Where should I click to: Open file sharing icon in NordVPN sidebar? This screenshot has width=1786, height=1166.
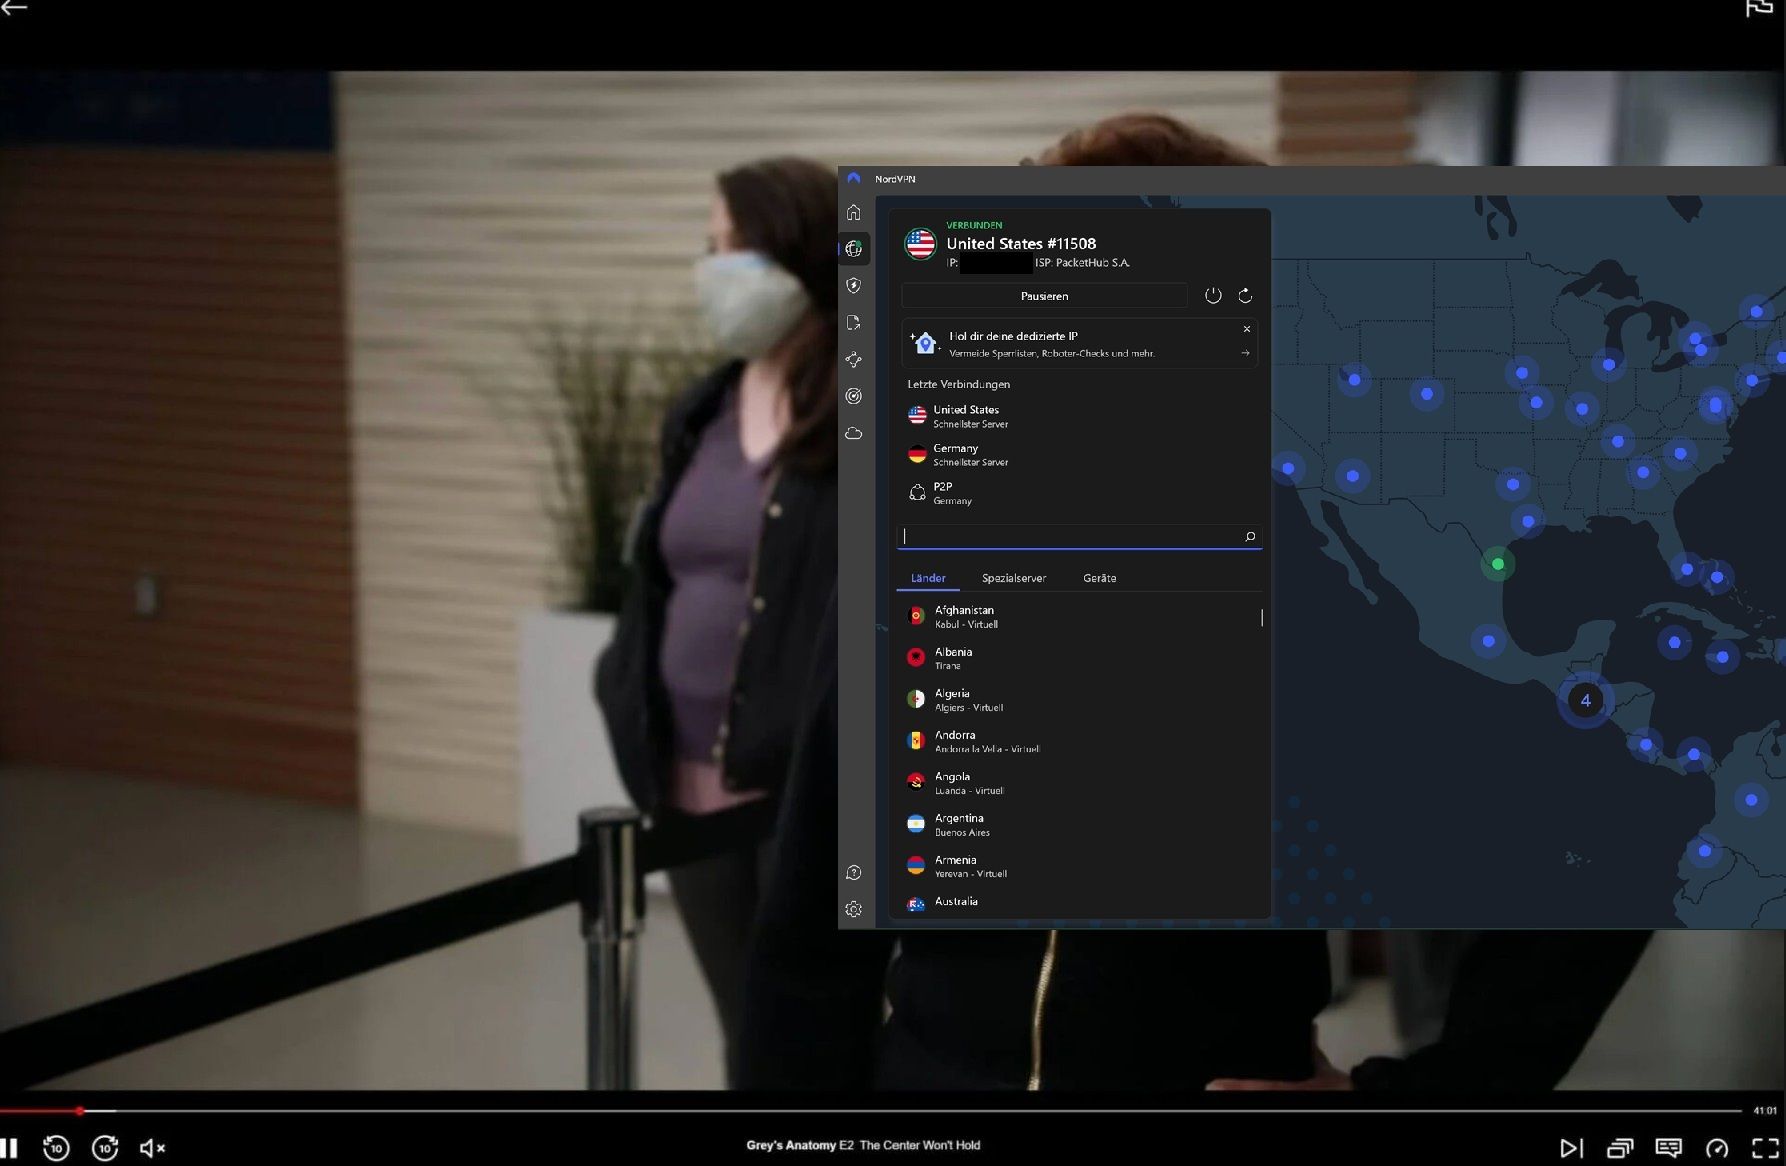[x=853, y=323]
